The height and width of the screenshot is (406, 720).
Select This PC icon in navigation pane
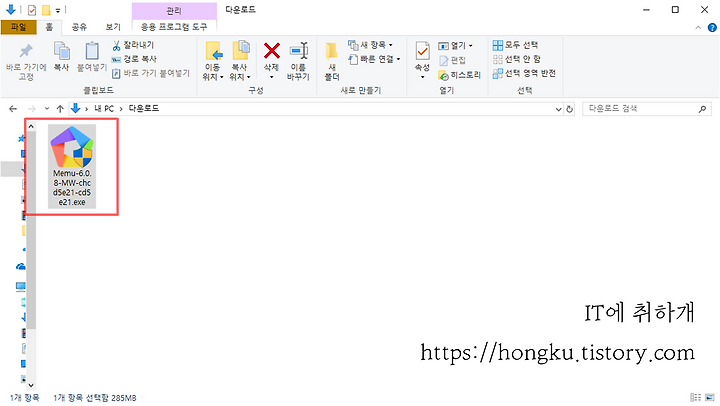[21, 287]
